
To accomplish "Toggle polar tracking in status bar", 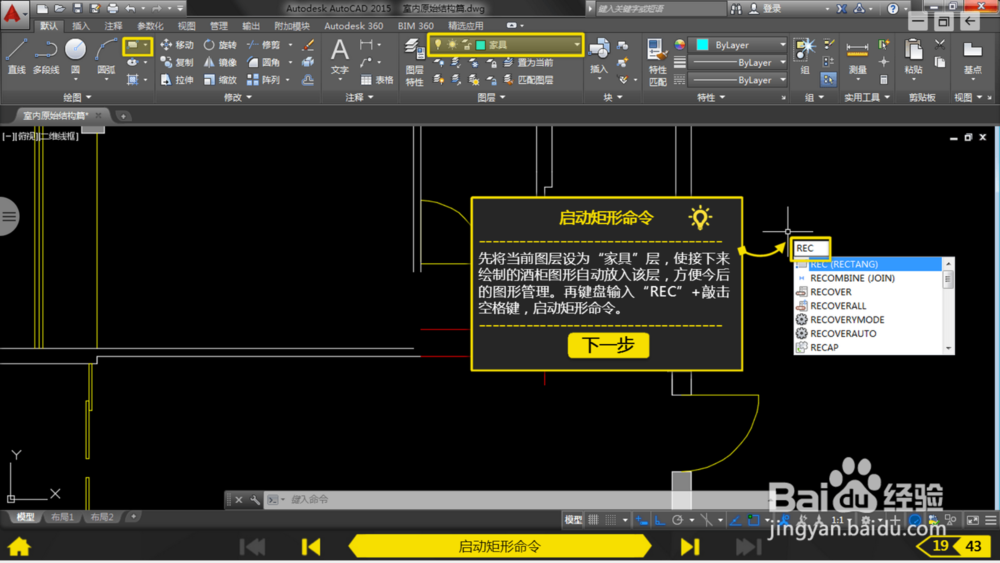I will click(x=678, y=520).
